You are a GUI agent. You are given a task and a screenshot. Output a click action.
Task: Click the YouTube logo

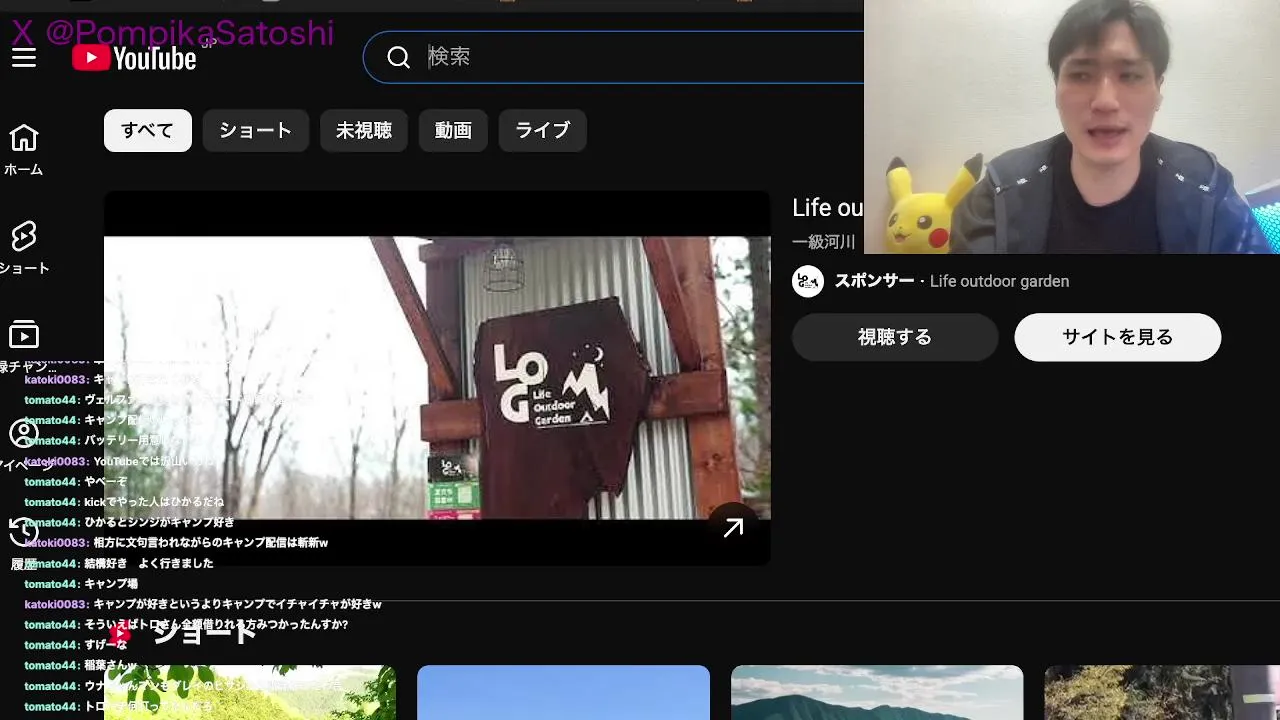134,58
